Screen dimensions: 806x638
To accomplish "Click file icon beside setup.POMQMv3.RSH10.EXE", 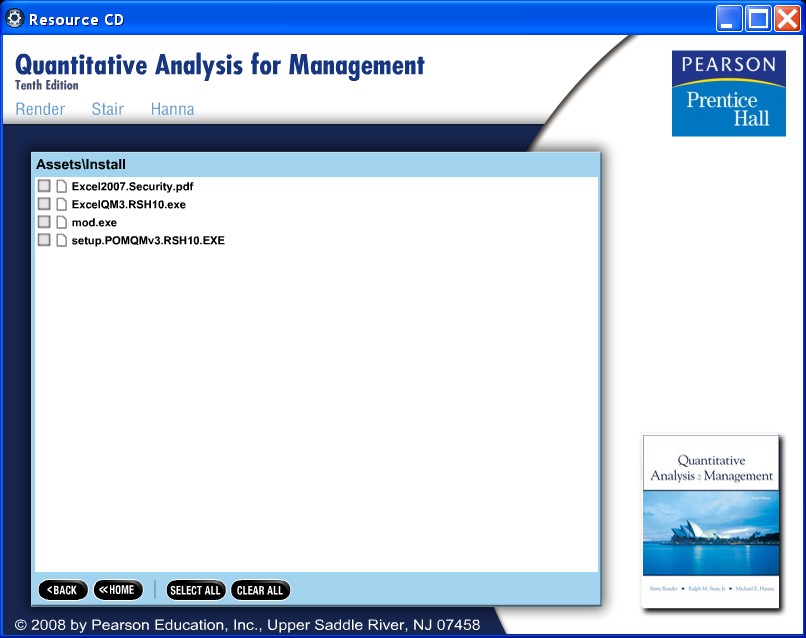I will (61, 240).
